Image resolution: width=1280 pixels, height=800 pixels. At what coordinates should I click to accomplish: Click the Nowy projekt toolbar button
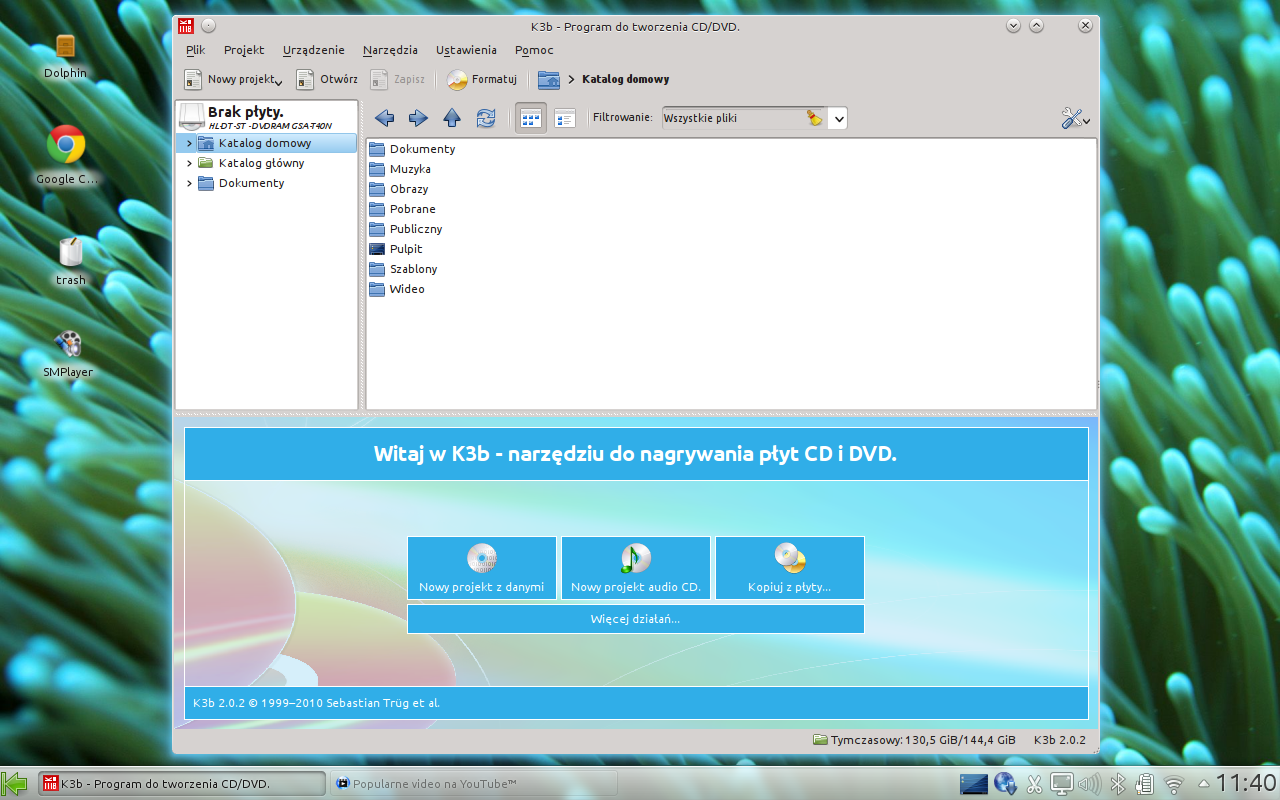(x=233, y=79)
